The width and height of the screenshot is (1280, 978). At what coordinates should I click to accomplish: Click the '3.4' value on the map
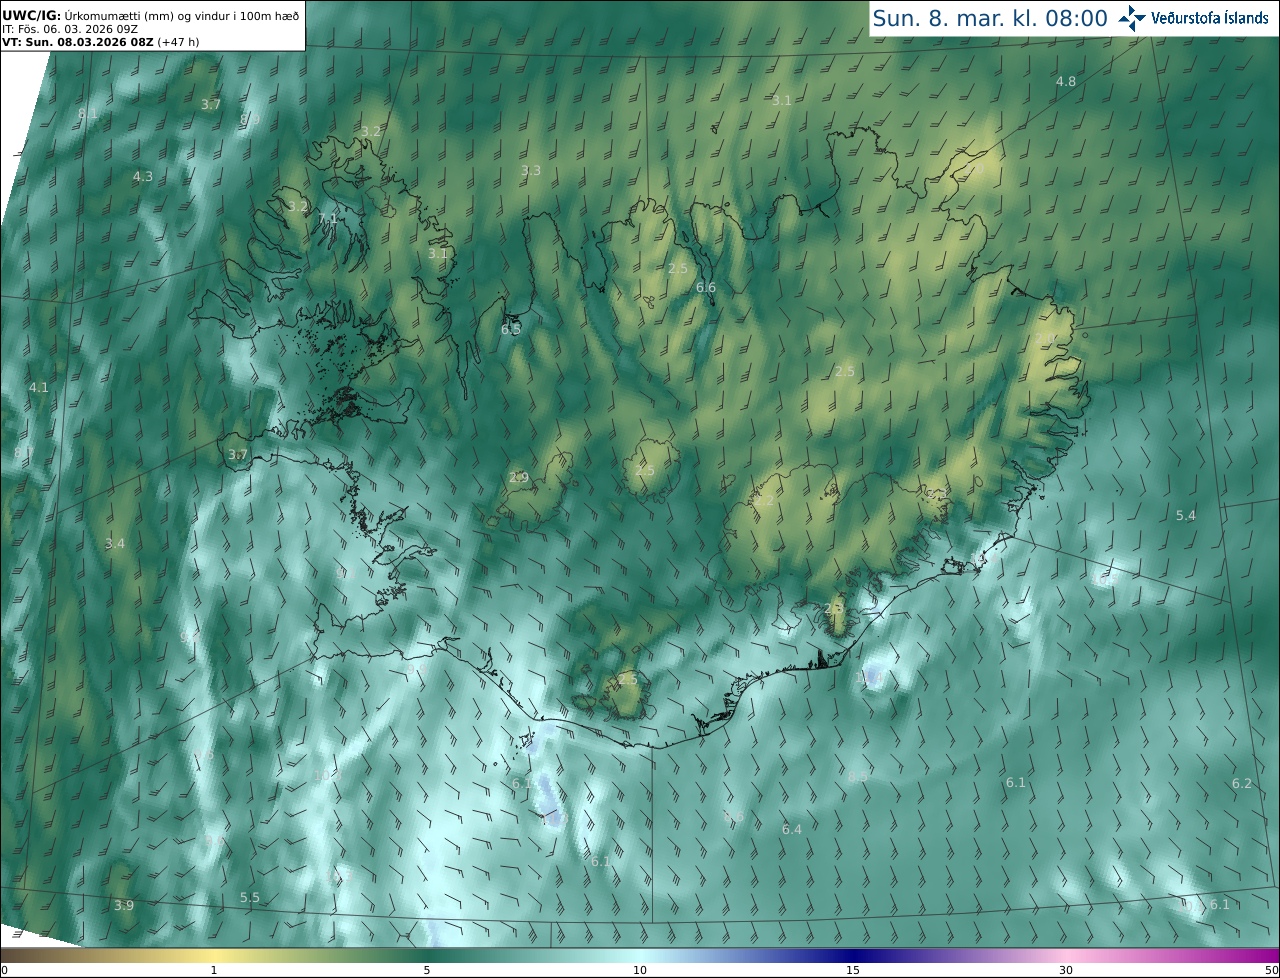115,543
